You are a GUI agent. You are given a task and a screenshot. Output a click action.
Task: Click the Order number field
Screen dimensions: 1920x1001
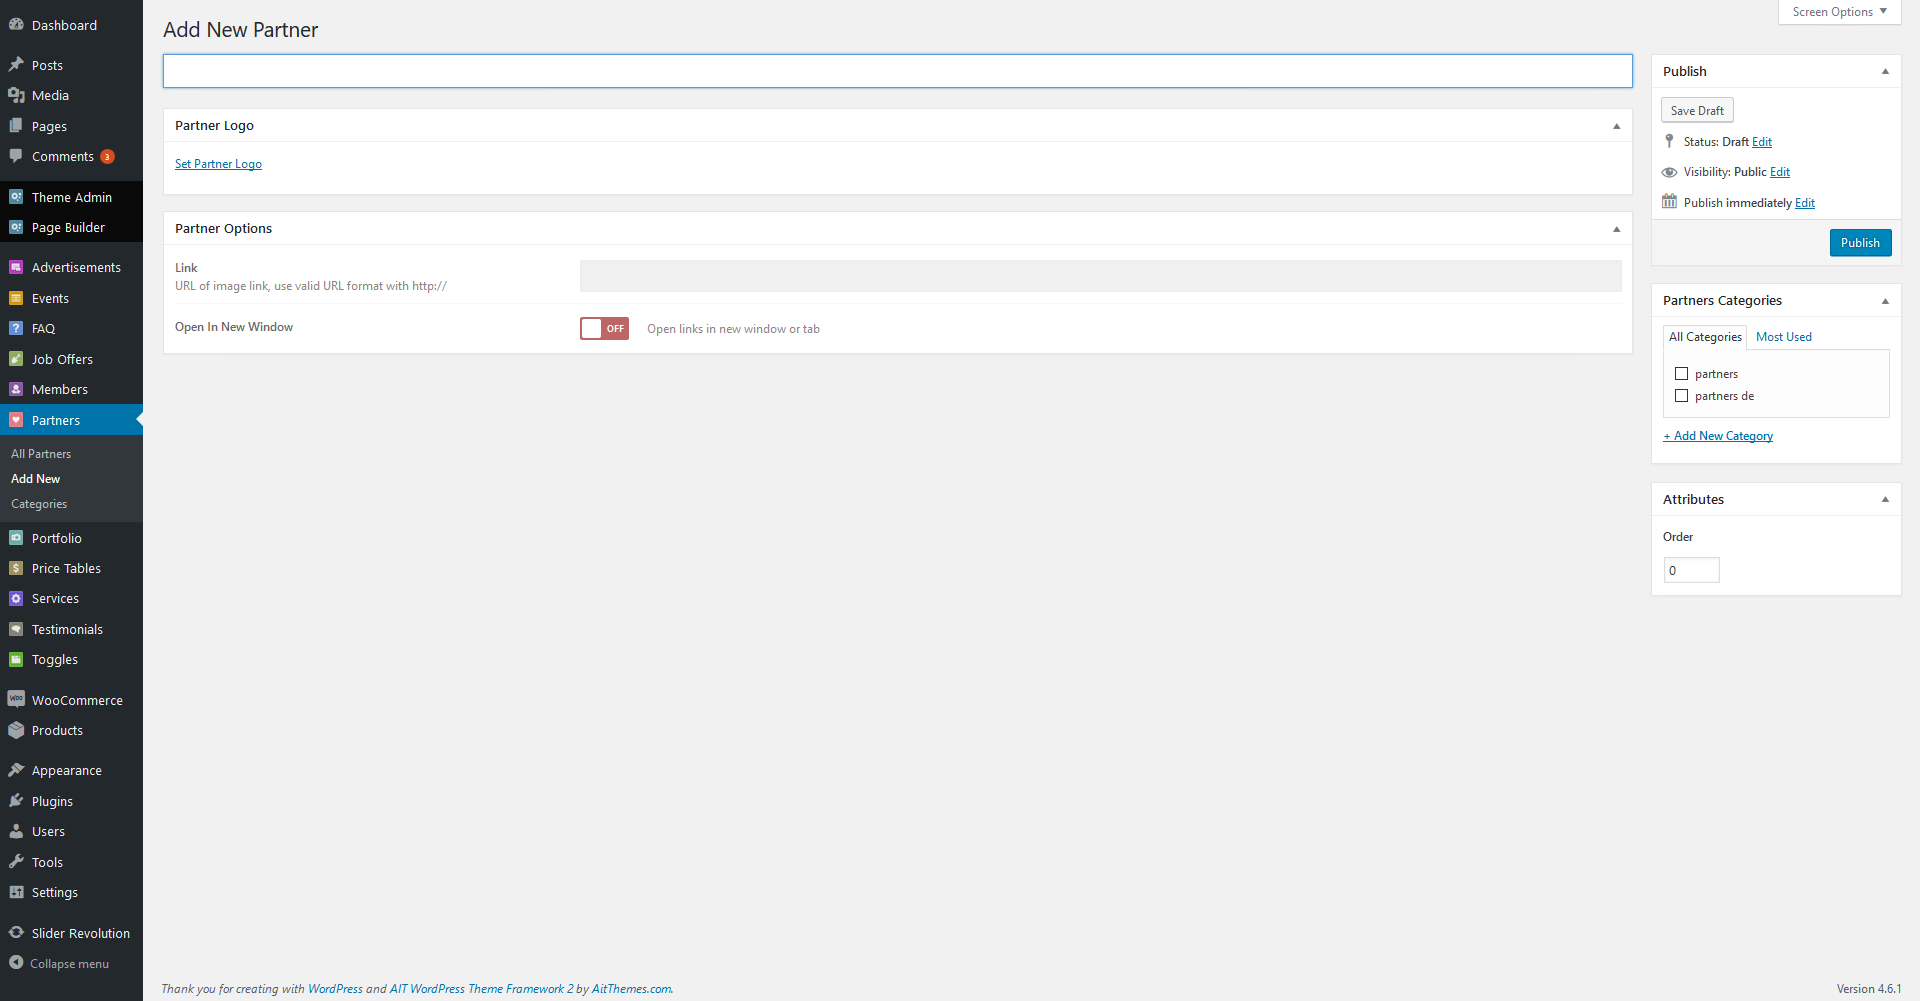(1691, 570)
